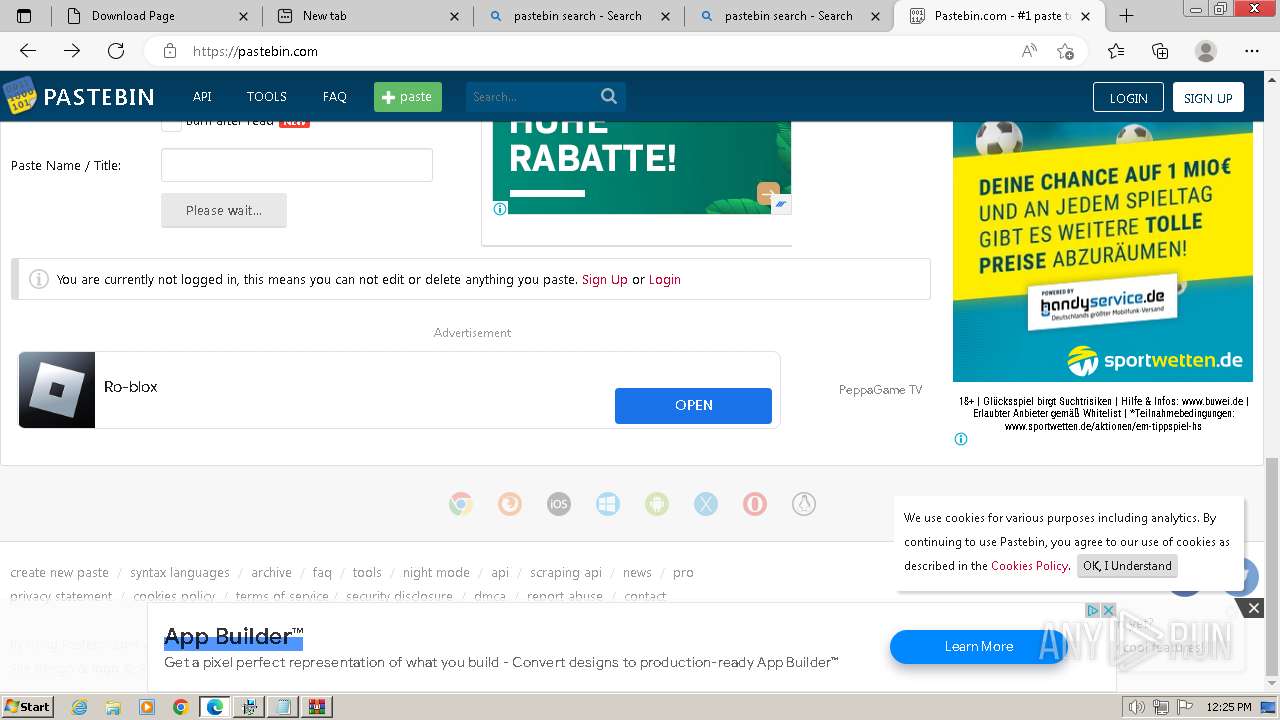
Task: Open the browser profile avatar
Action: (x=1206, y=51)
